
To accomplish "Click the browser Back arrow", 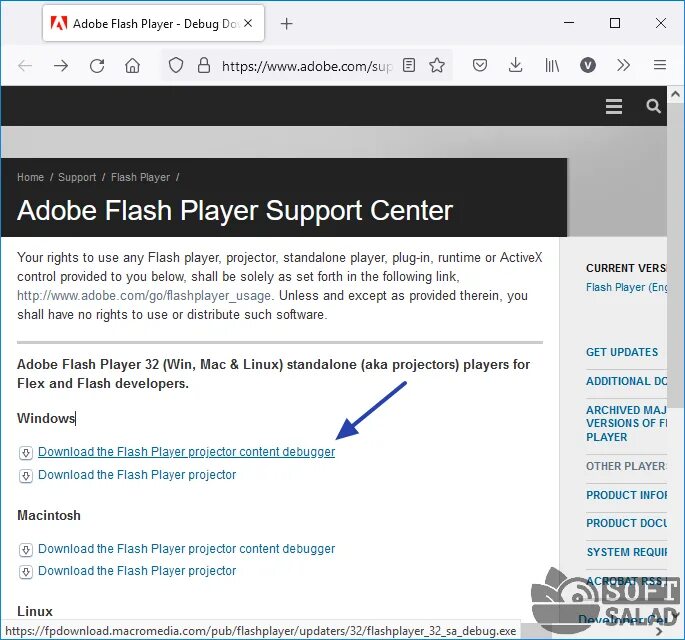I will coord(25,66).
